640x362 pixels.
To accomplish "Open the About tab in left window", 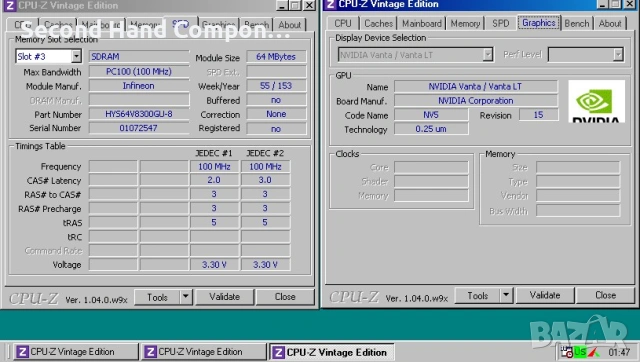I will pos(289,25).
